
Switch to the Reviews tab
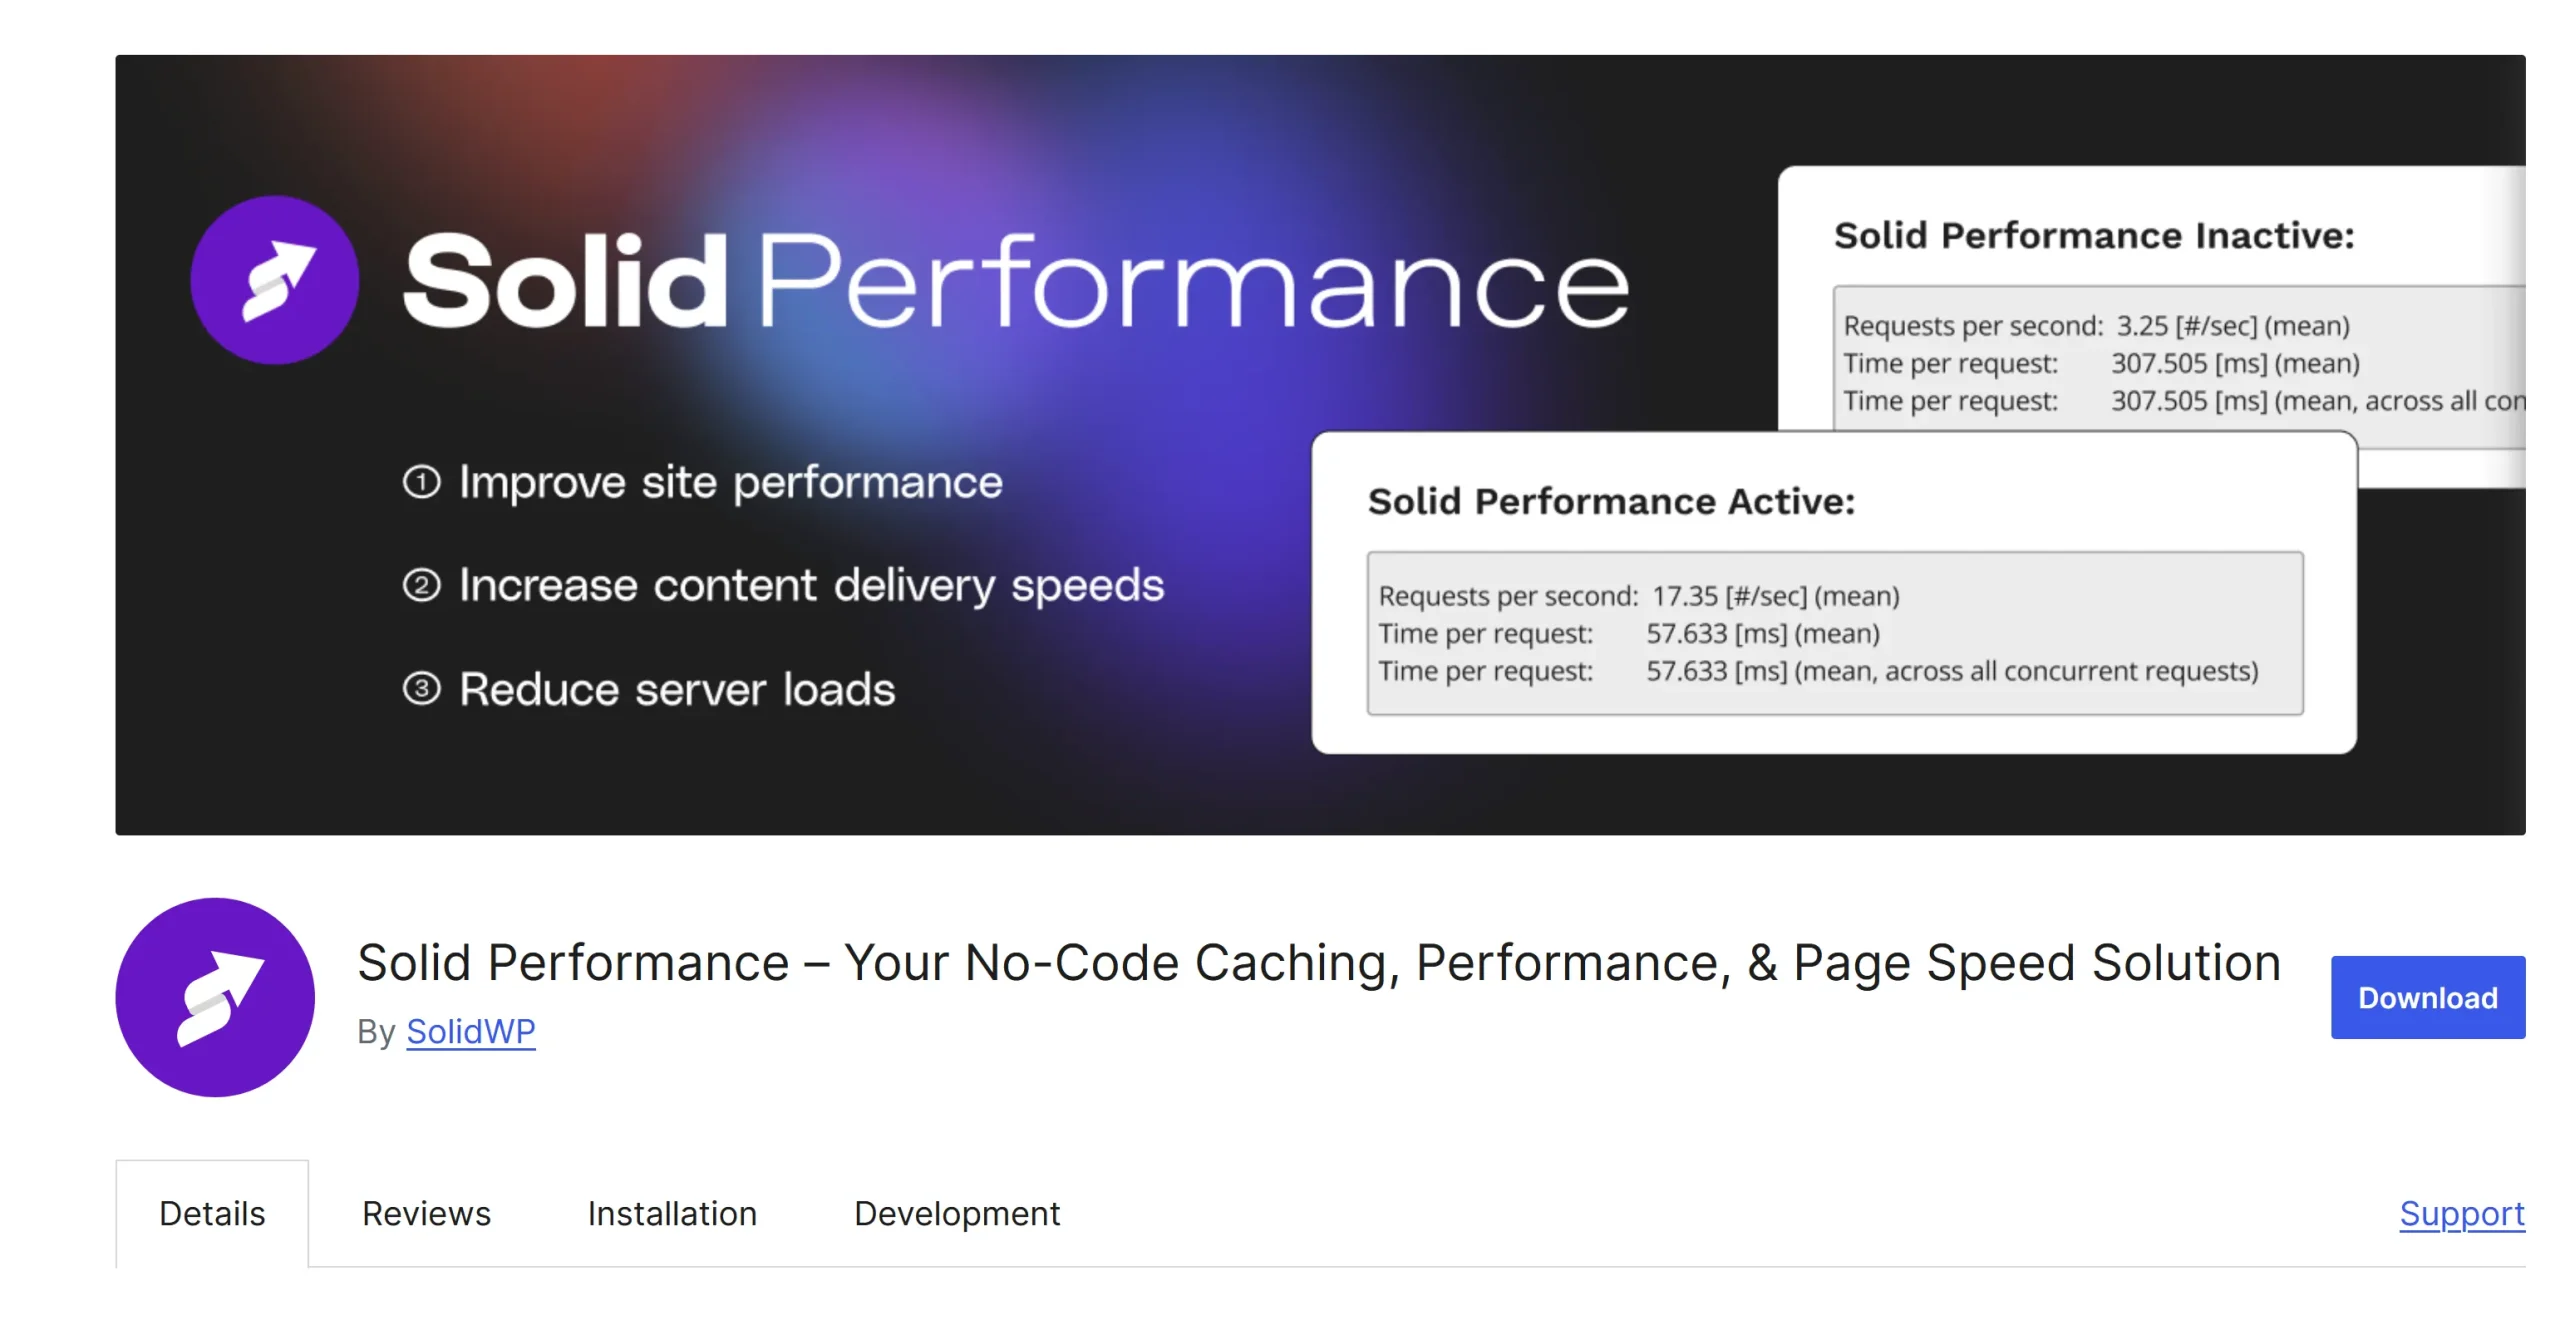tap(426, 1213)
